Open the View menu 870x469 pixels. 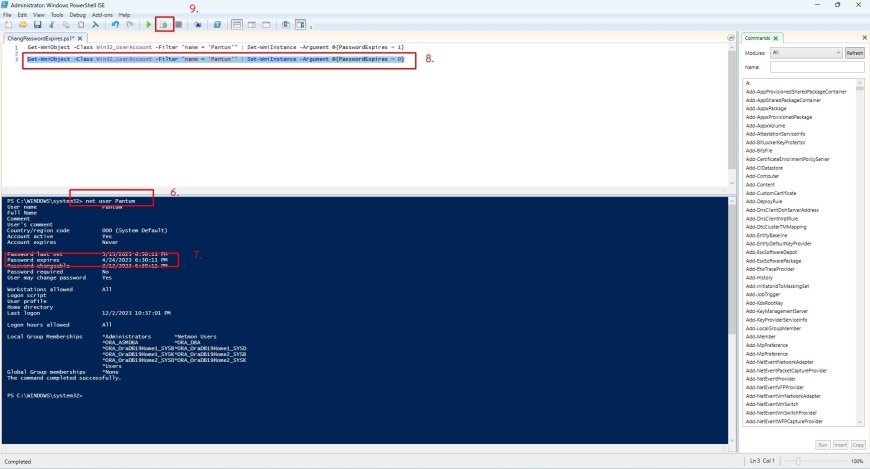(x=39, y=15)
